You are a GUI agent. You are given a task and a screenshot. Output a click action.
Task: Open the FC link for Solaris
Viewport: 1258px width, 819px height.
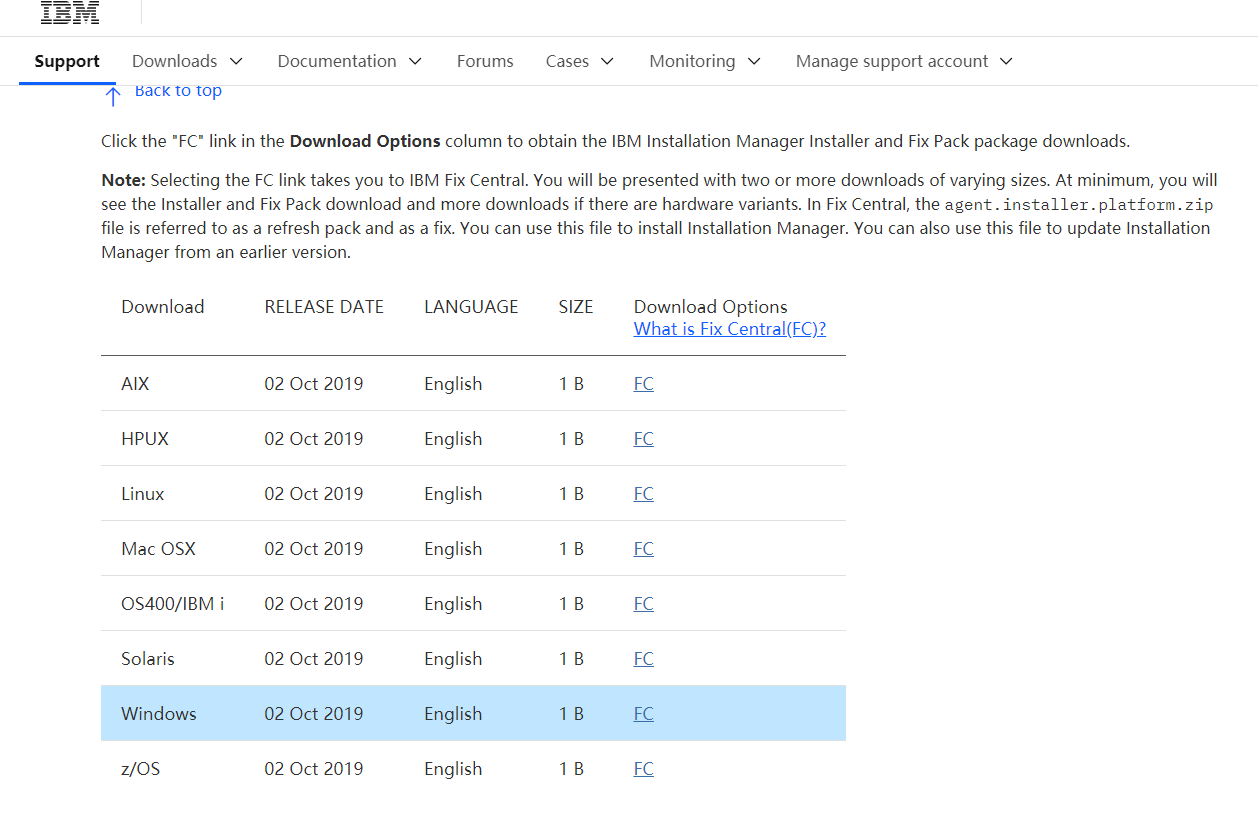(x=644, y=659)
